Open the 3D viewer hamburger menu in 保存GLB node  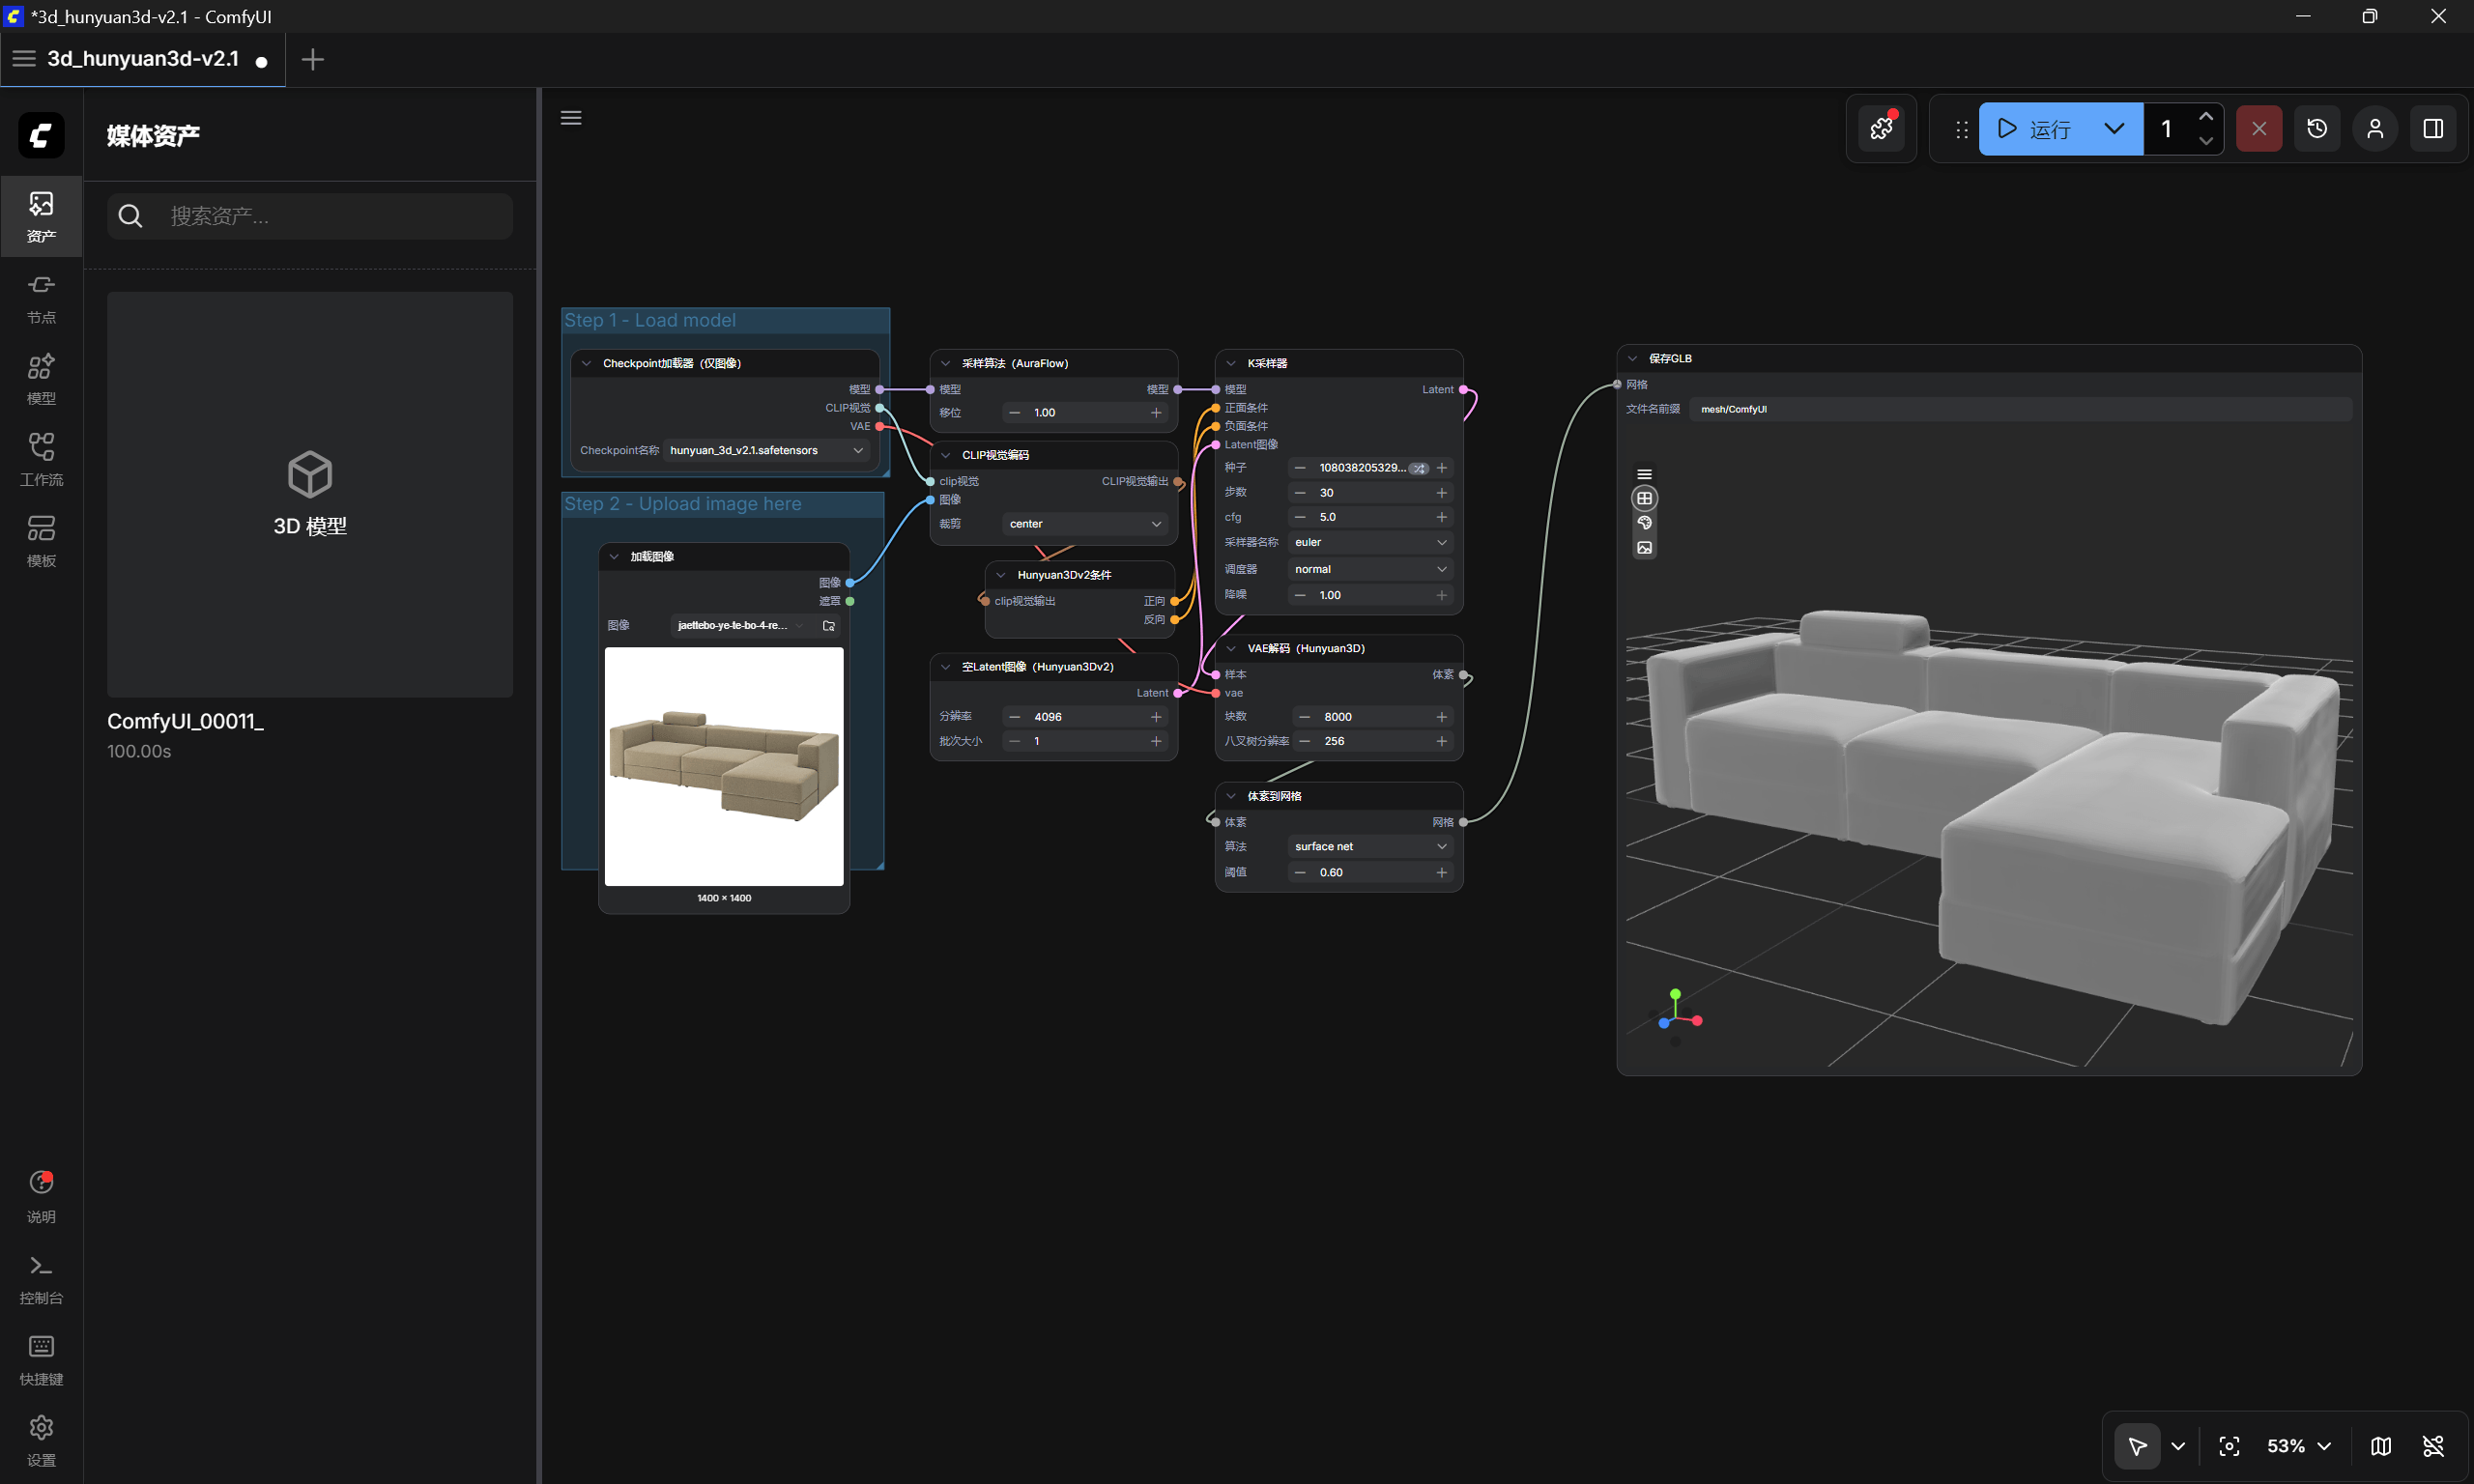[x=1644, y=474]
